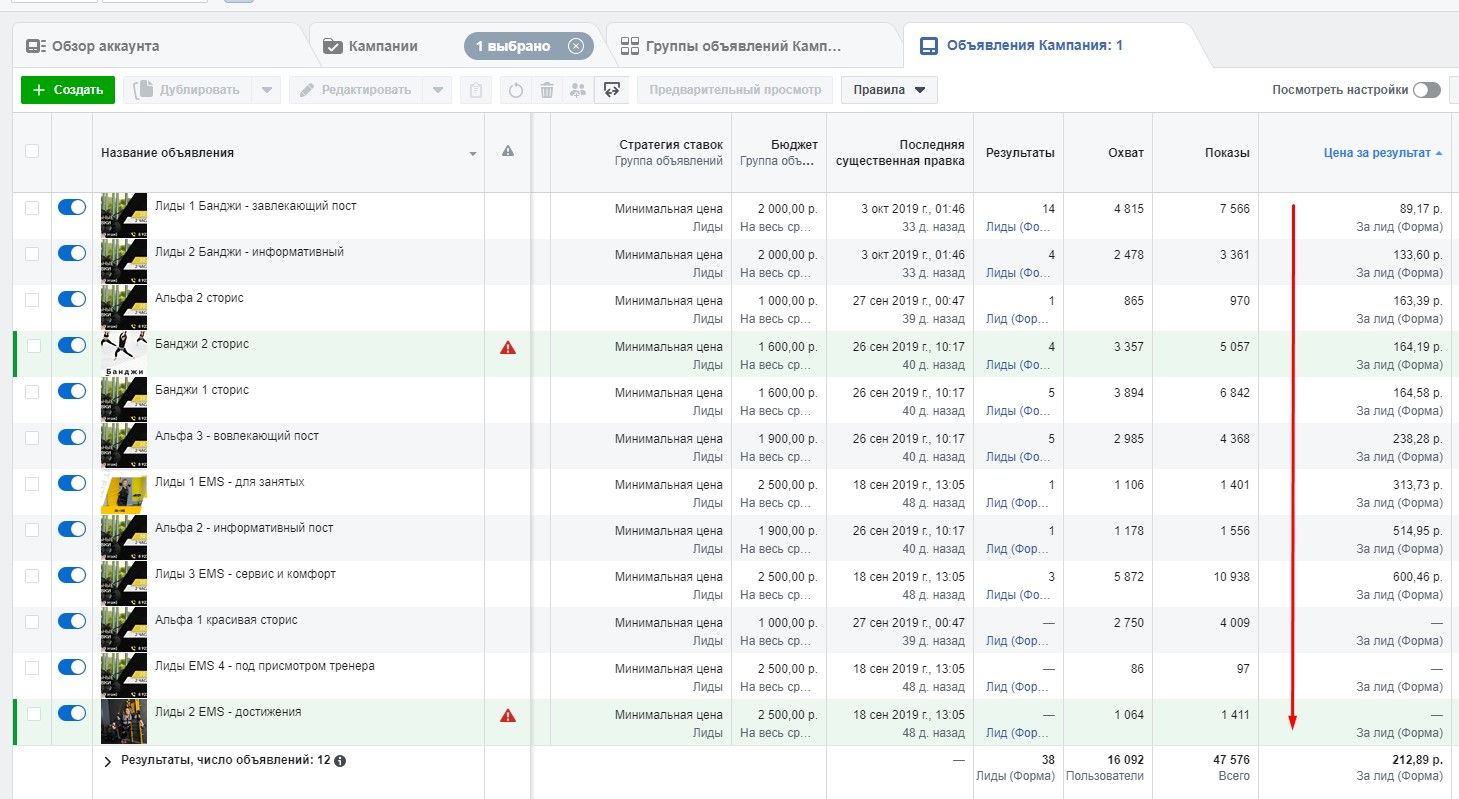Tick checkbox for Лиды 2 EMS - достижения row

tap(32, 714)
